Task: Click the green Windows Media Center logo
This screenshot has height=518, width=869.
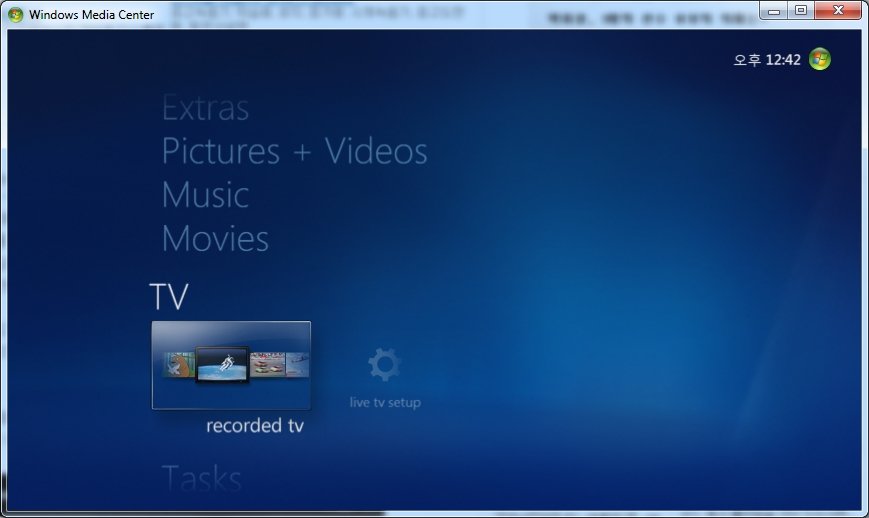Action: pyautogui.click(x=820, y=59)
